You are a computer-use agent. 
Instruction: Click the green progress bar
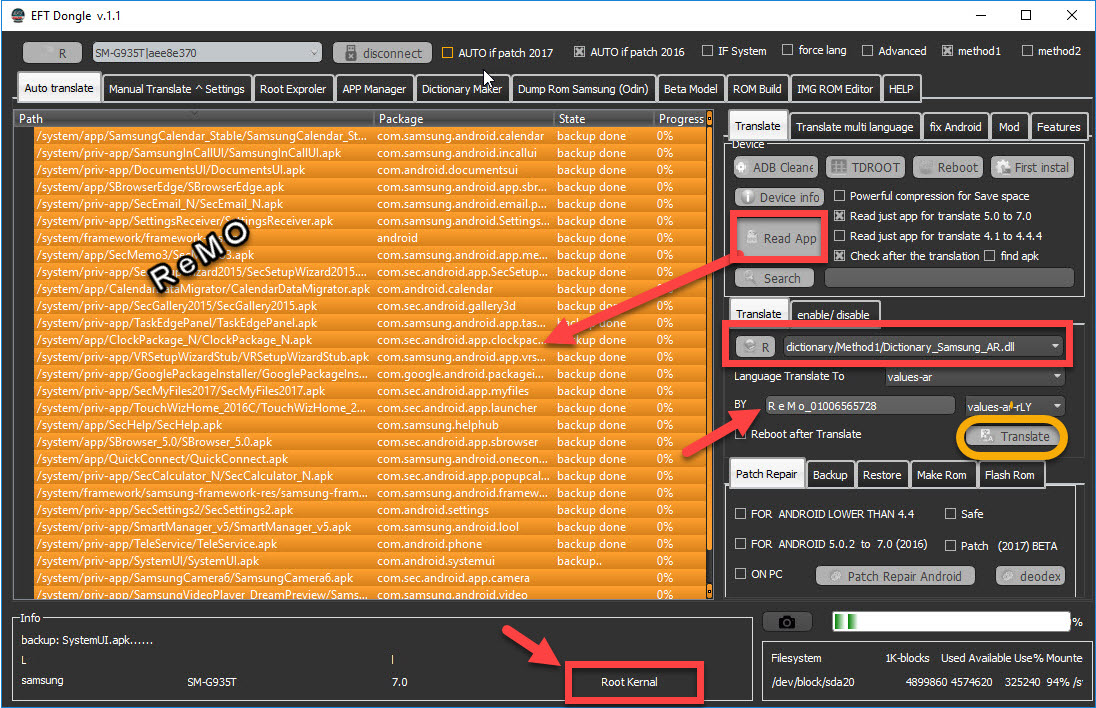[x=951, y=621]
